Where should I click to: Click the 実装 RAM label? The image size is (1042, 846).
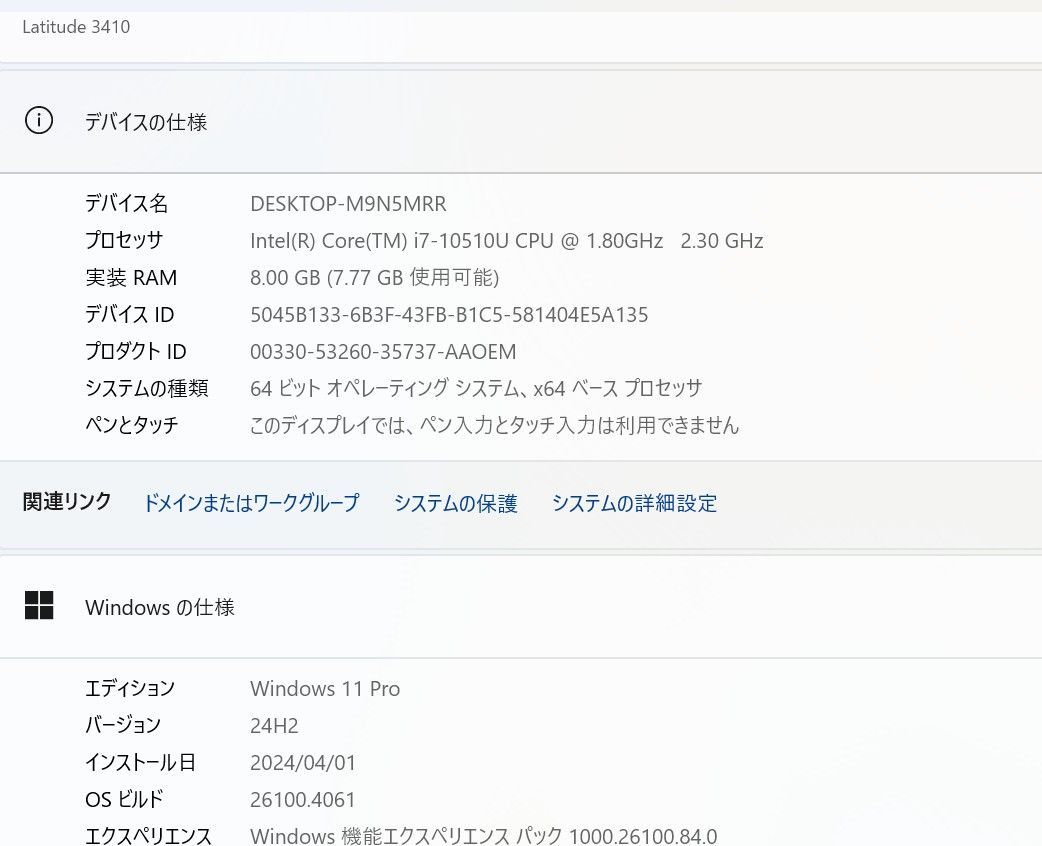[131, 277]
